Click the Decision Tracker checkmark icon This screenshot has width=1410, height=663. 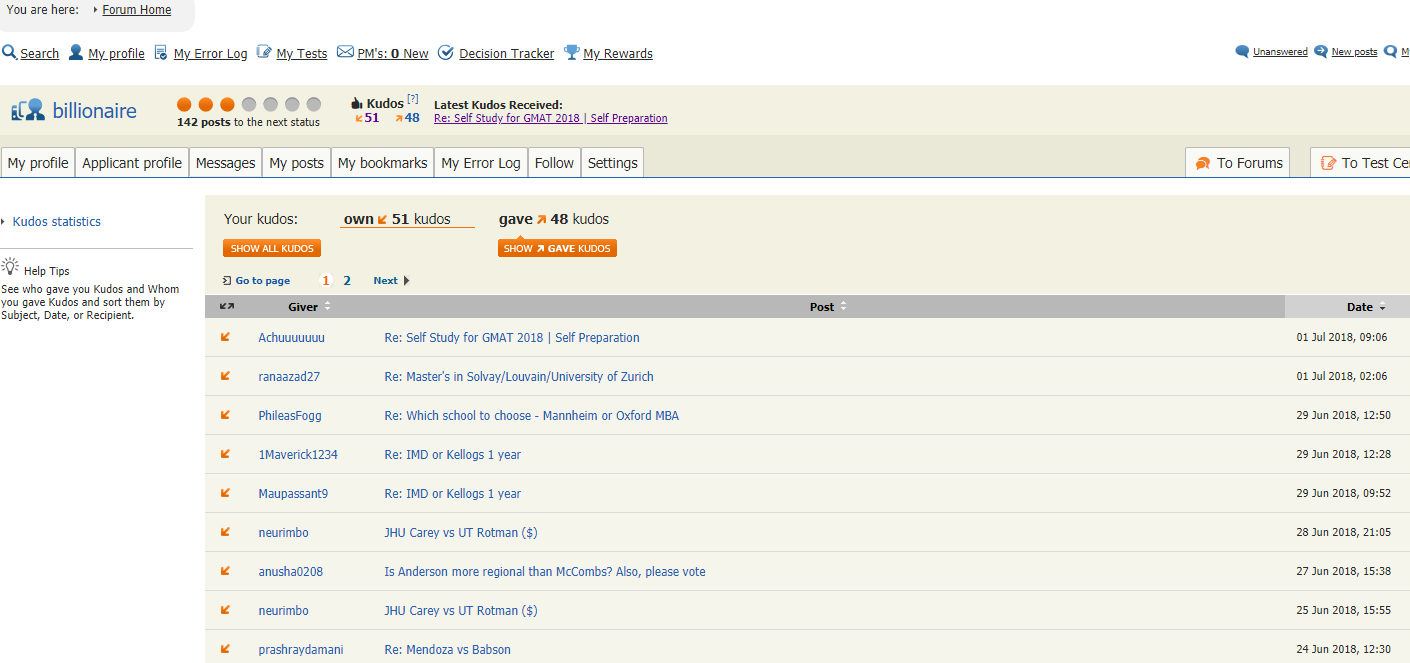[x=446, y=53]
